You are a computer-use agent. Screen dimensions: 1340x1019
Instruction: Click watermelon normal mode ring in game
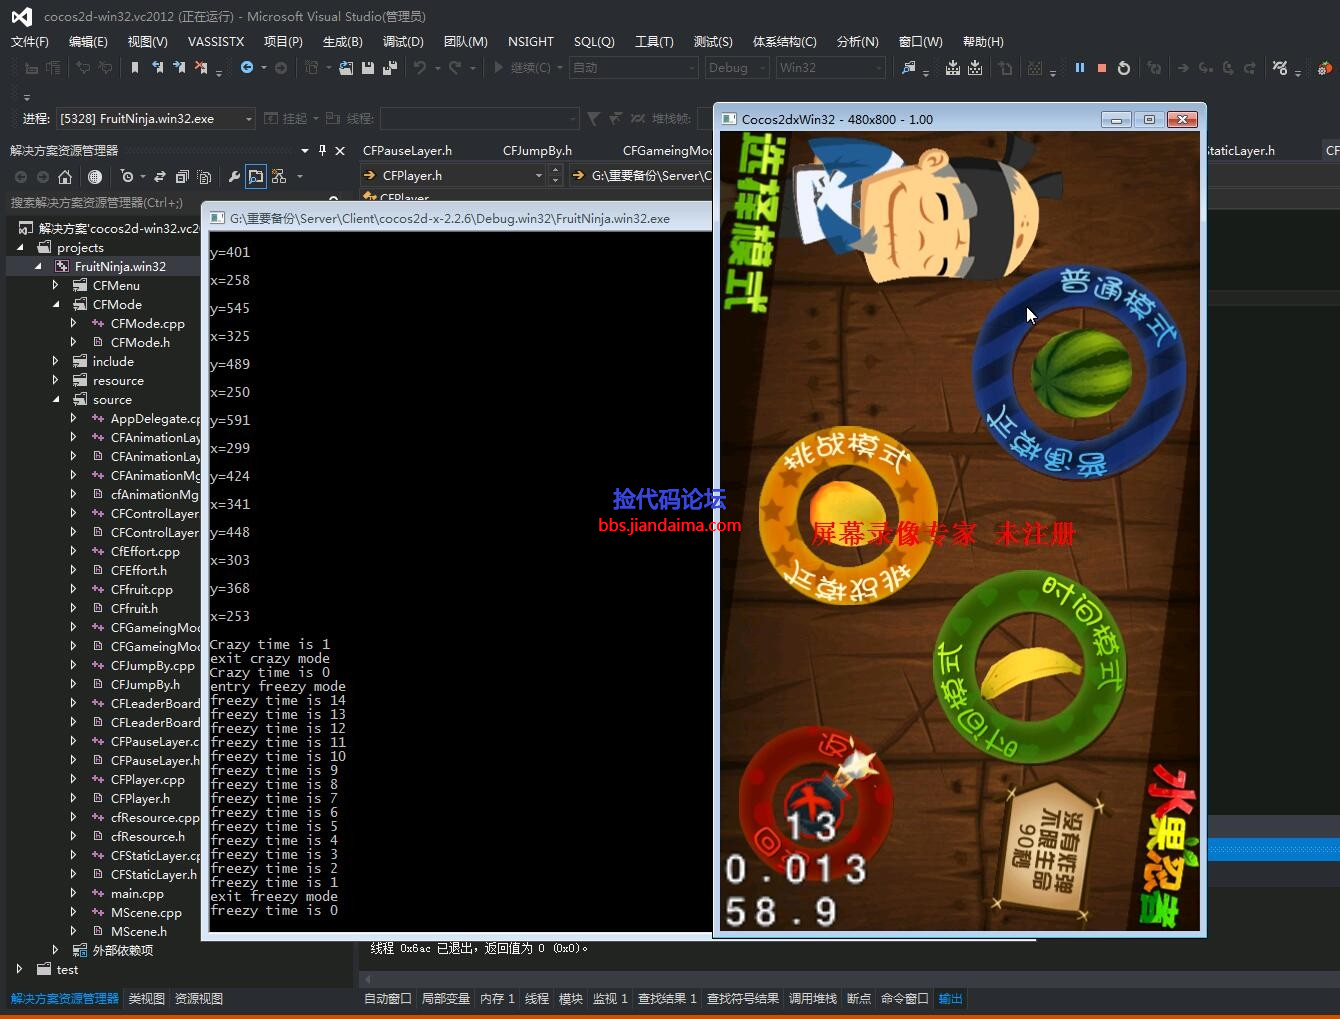1080,371
